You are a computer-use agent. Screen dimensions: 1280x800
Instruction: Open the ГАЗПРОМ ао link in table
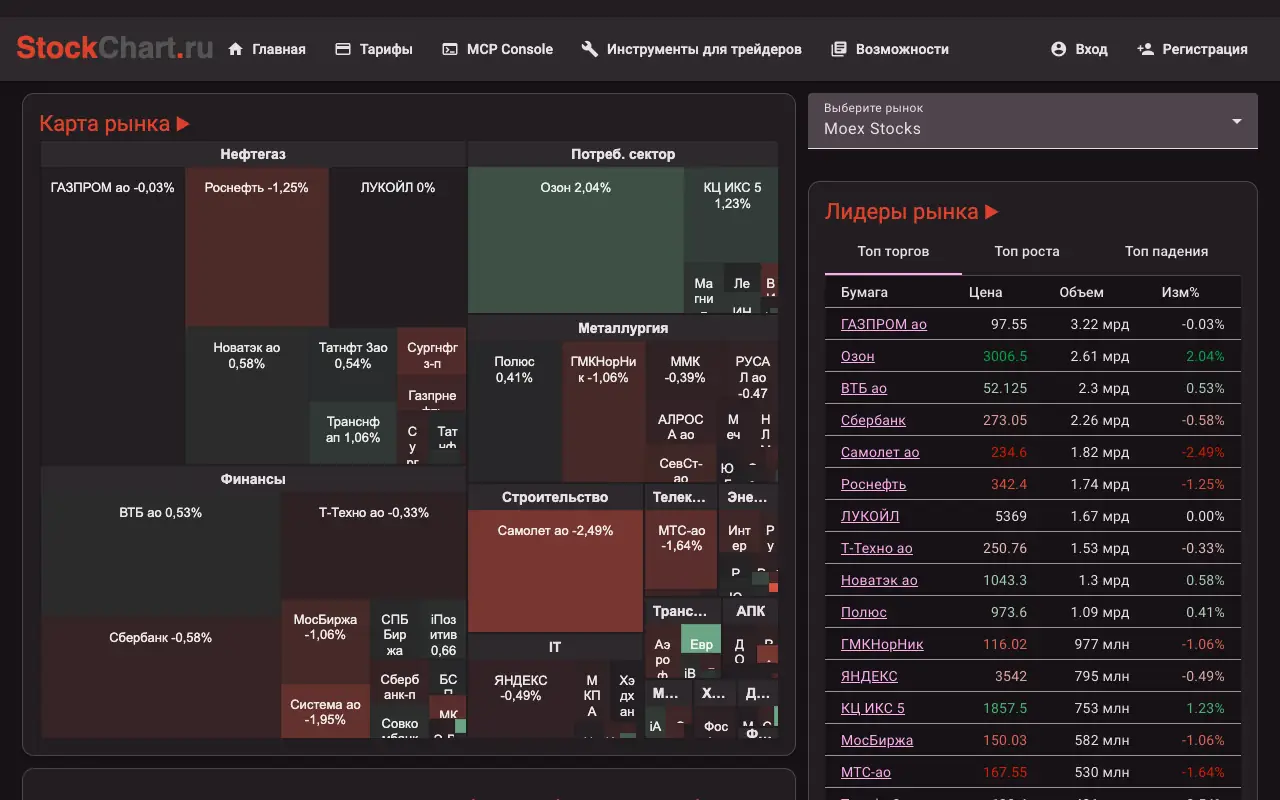(x=884, y=324)
